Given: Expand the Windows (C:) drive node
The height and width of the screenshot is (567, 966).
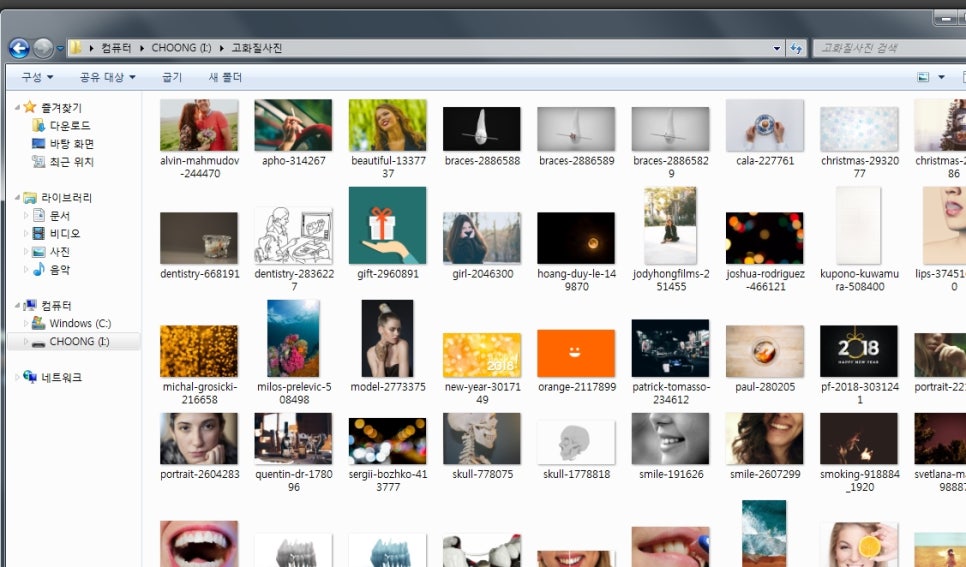Looking at the screenshot, I should point(26,323).
